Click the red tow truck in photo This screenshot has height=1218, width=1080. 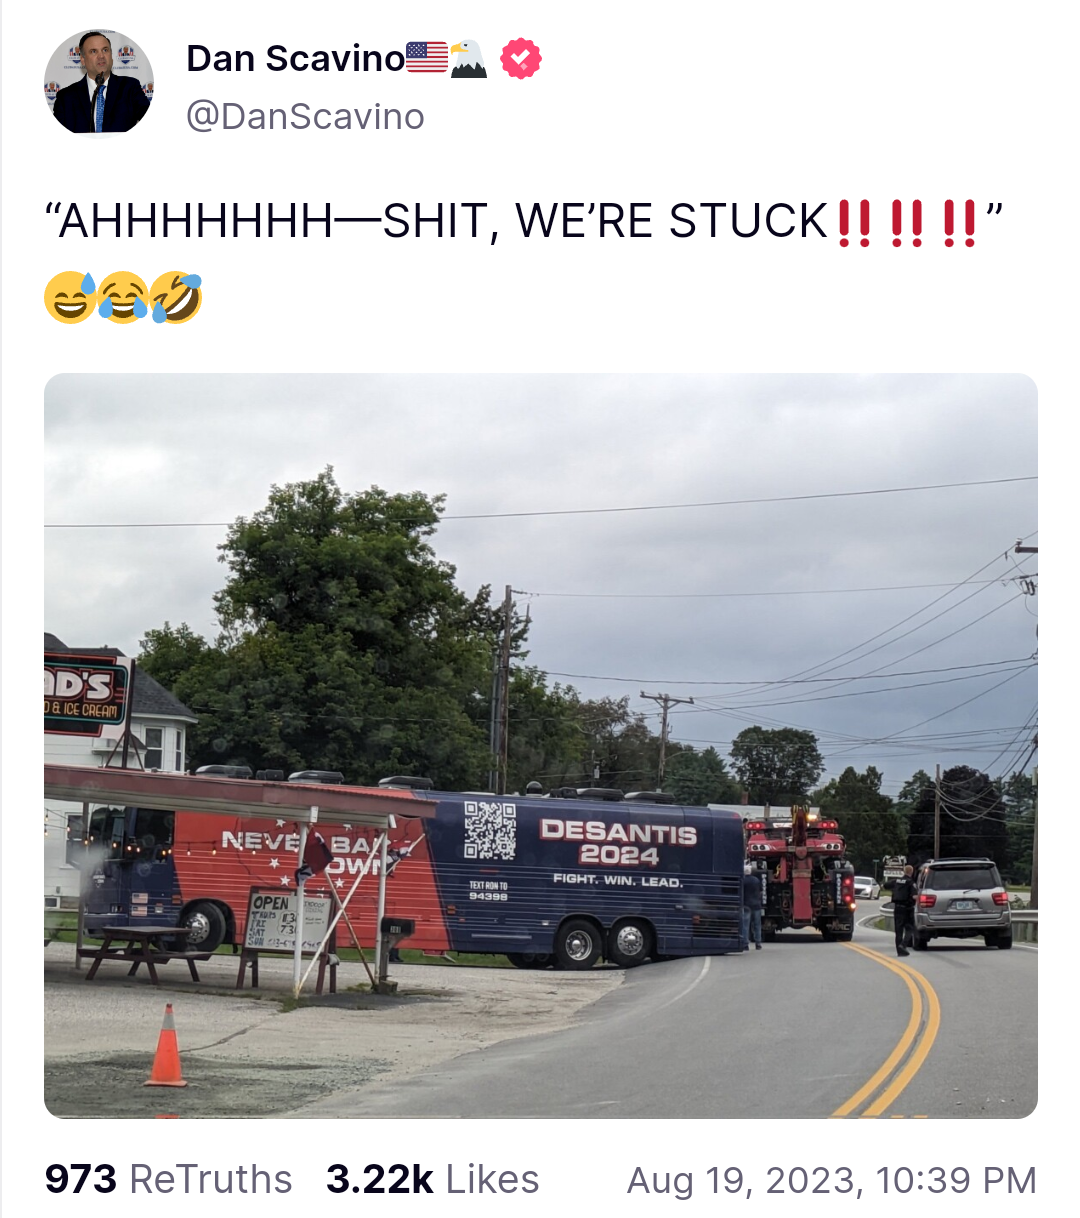800,875
